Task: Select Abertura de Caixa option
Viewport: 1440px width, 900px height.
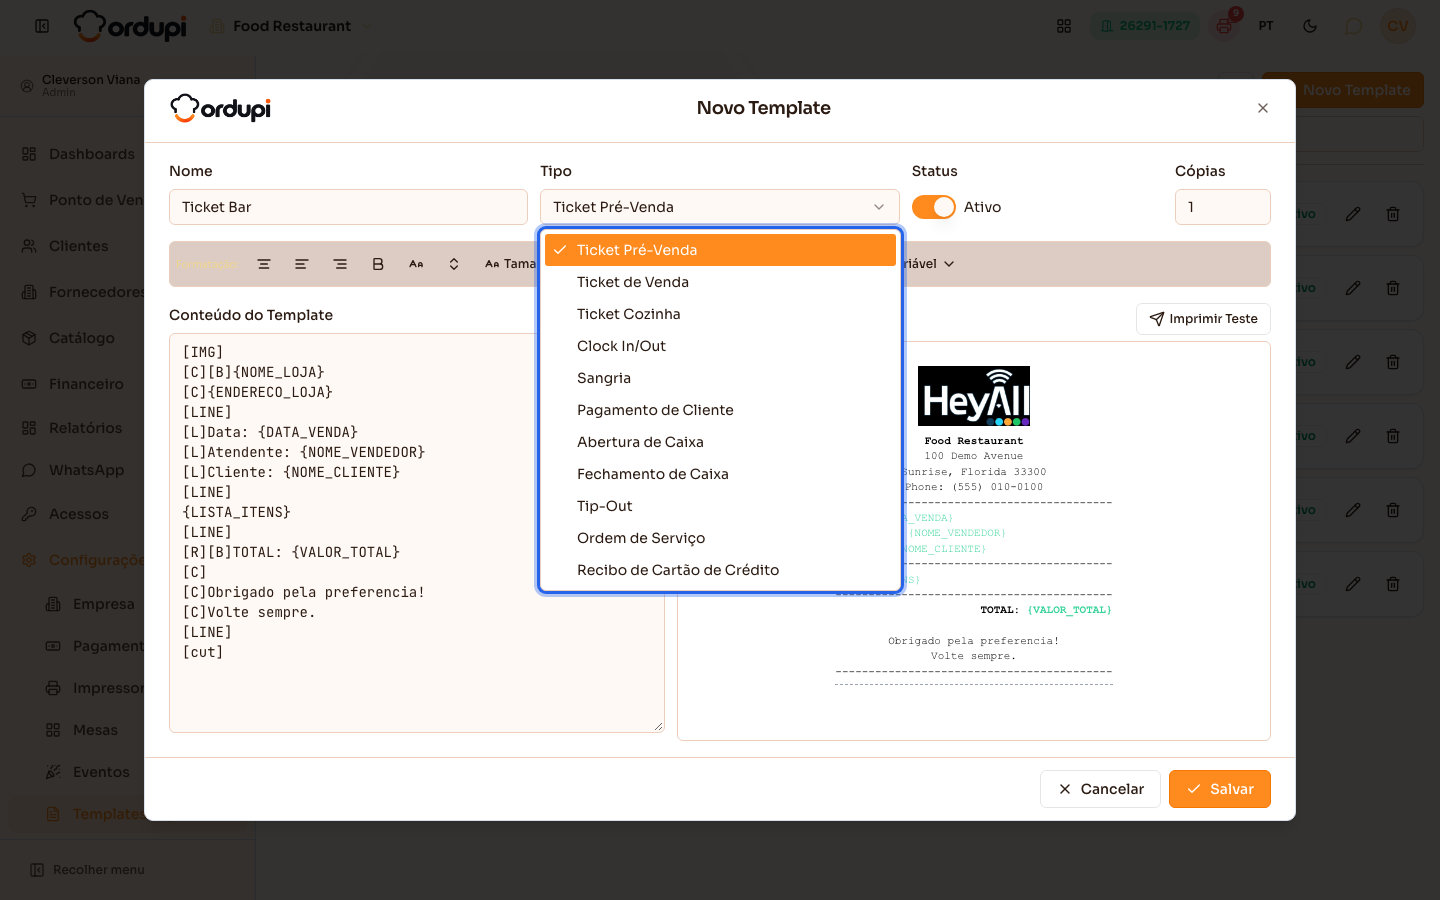Action: pyautogui.click(x=720, y=442)
